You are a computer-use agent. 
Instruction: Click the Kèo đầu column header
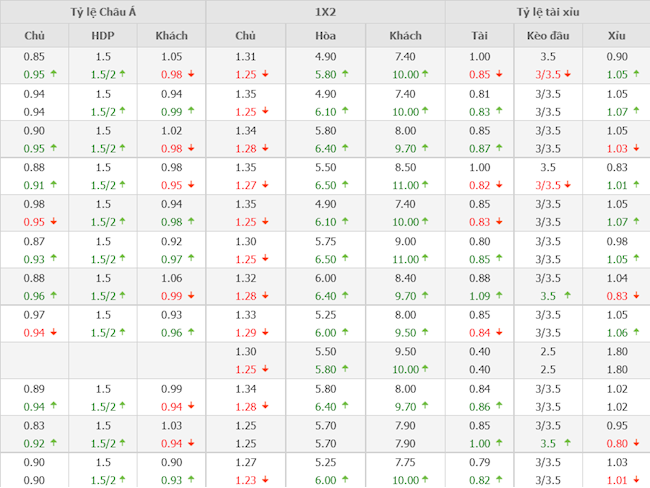[x=547, y=36]
